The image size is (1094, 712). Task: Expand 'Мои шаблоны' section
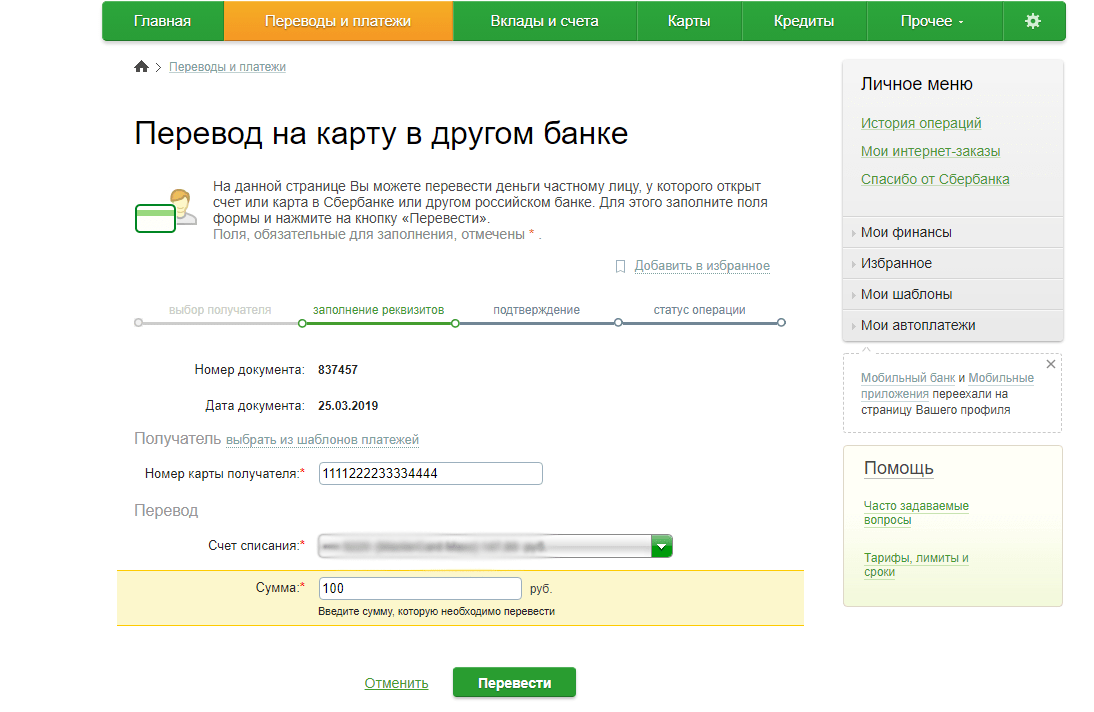point(906,294)
